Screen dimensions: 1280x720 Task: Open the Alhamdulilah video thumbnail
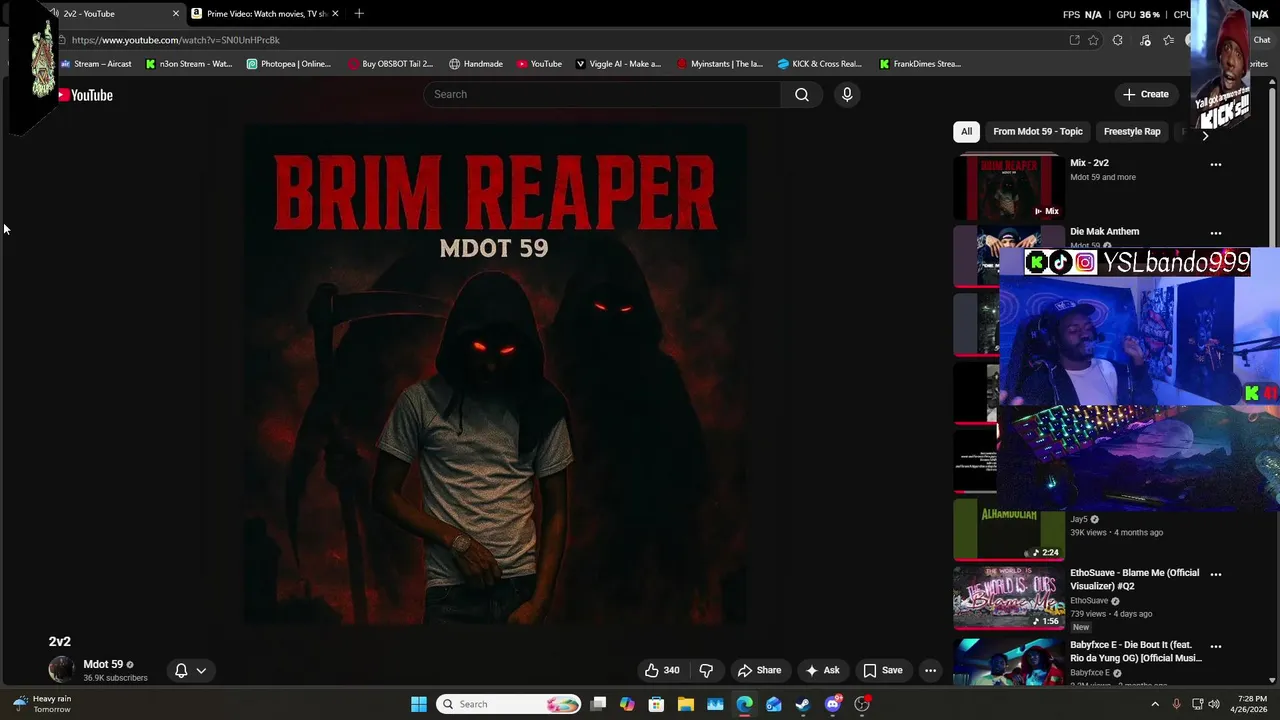click(1008, 529)
